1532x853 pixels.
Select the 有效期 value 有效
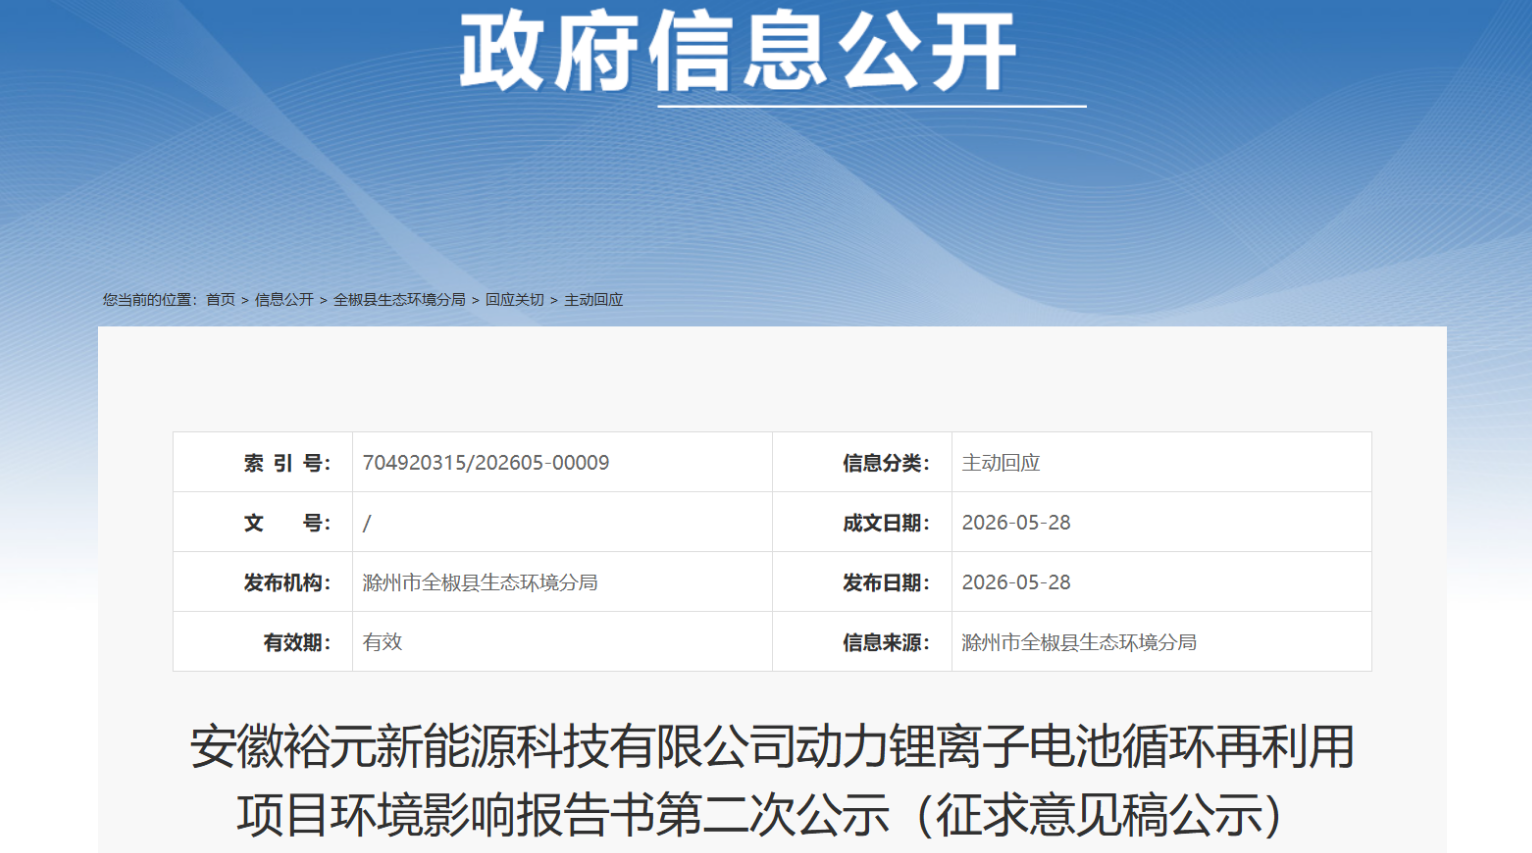pyautogui.click(x=382, y=643)
